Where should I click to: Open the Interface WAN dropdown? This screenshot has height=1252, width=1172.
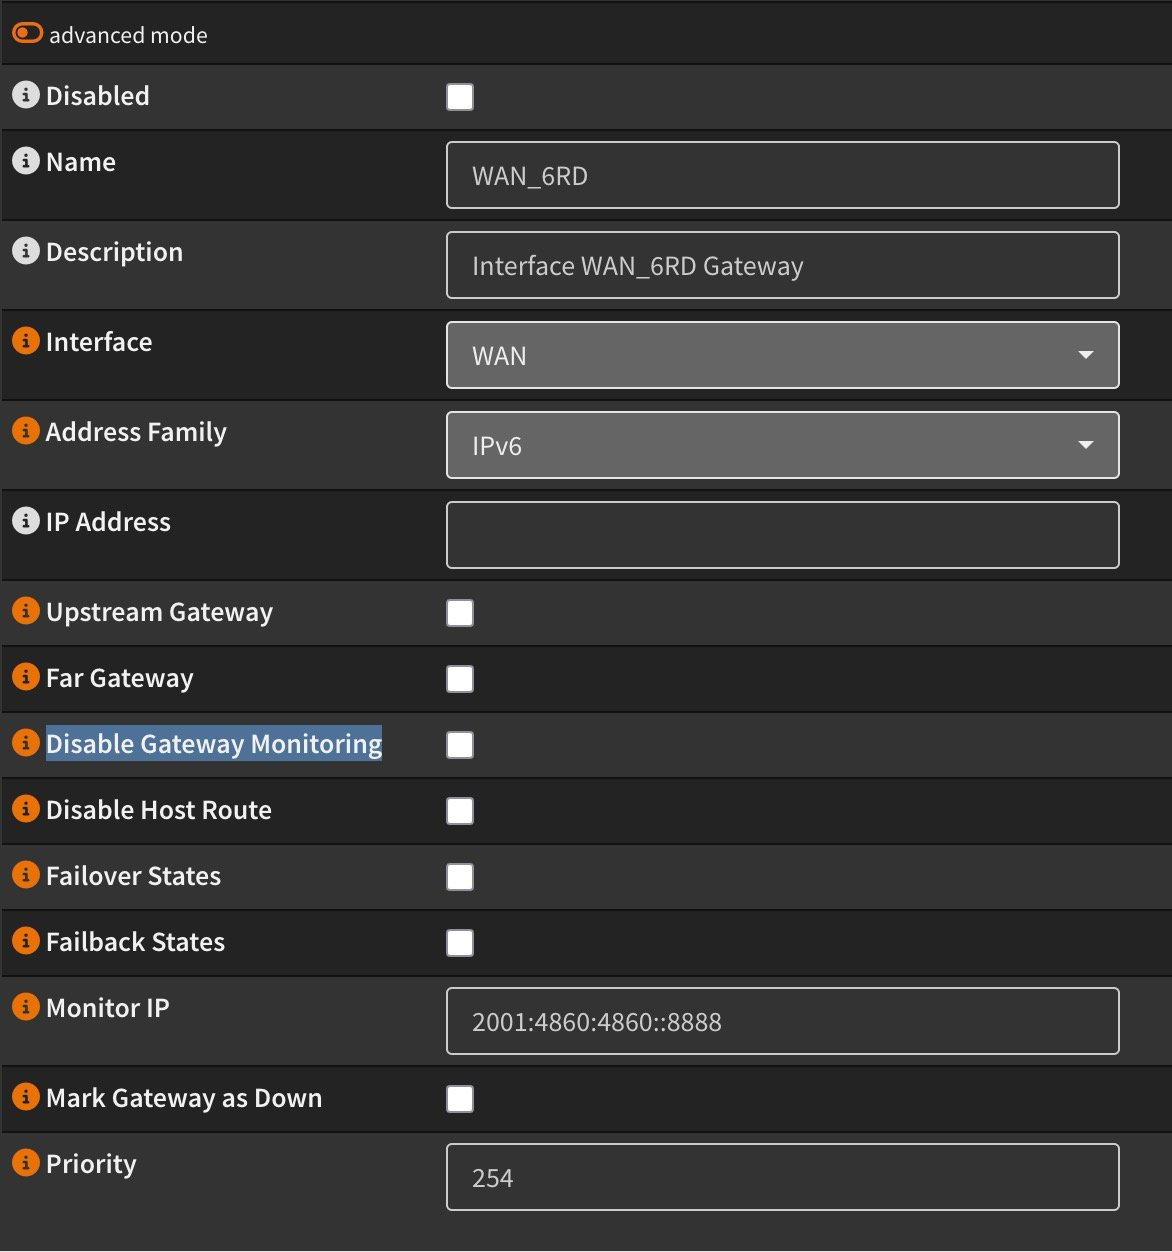pyautogui.click(x=782, y=355)
